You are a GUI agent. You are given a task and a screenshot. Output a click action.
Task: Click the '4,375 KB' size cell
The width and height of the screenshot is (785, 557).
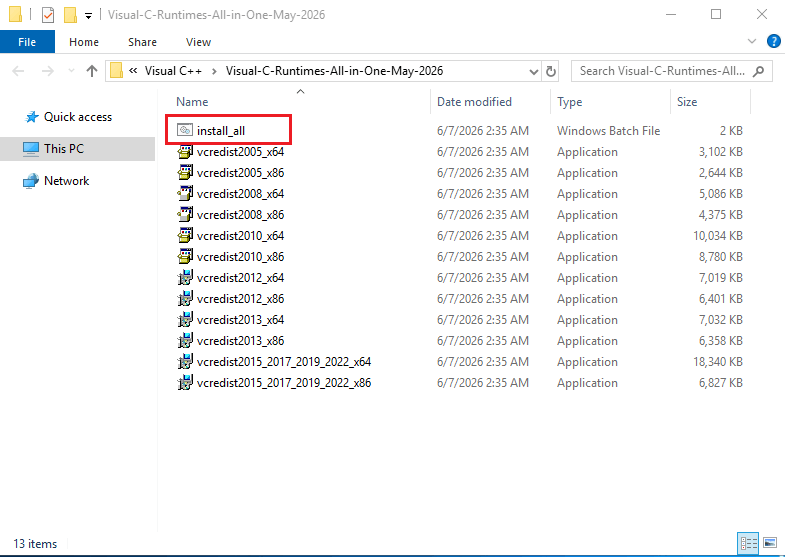tap(721, 215)
